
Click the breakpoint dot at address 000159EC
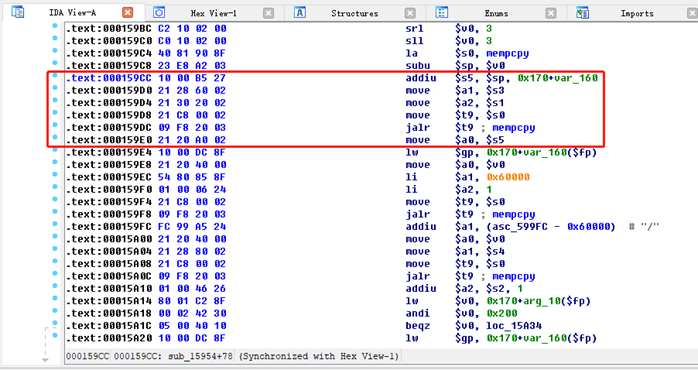[x=55, y=175]
